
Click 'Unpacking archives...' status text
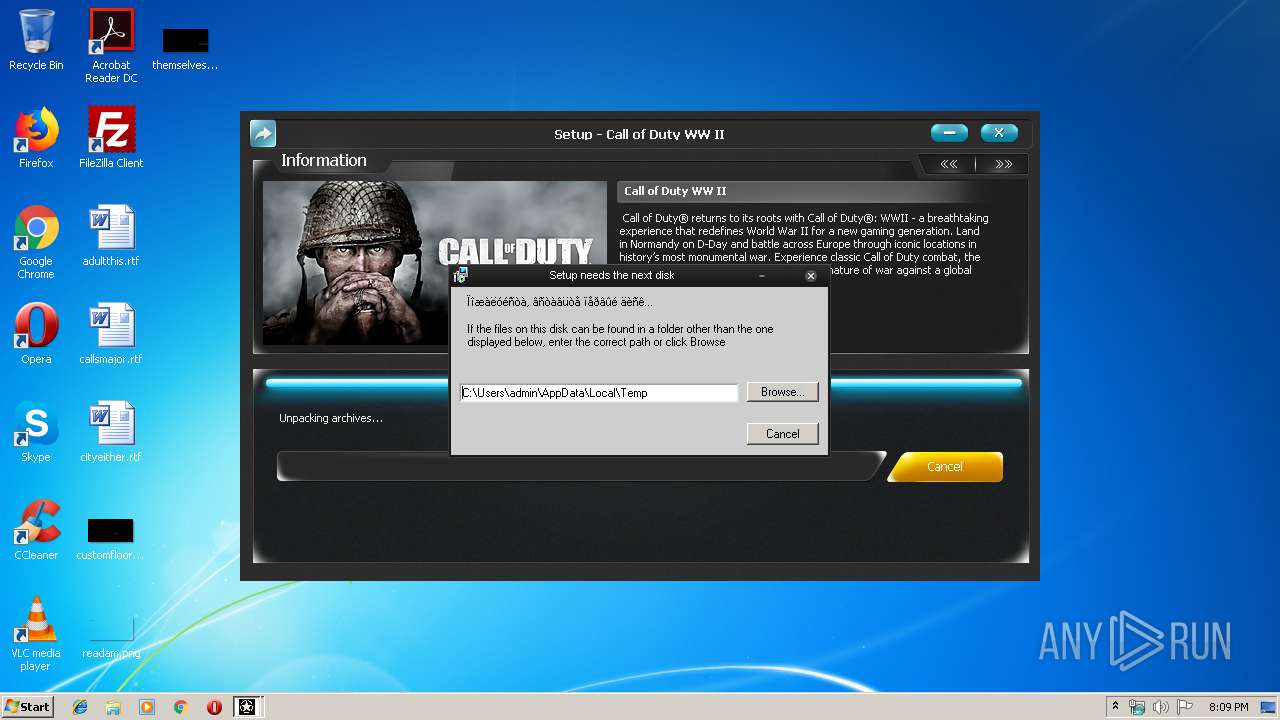coord(331,418)
